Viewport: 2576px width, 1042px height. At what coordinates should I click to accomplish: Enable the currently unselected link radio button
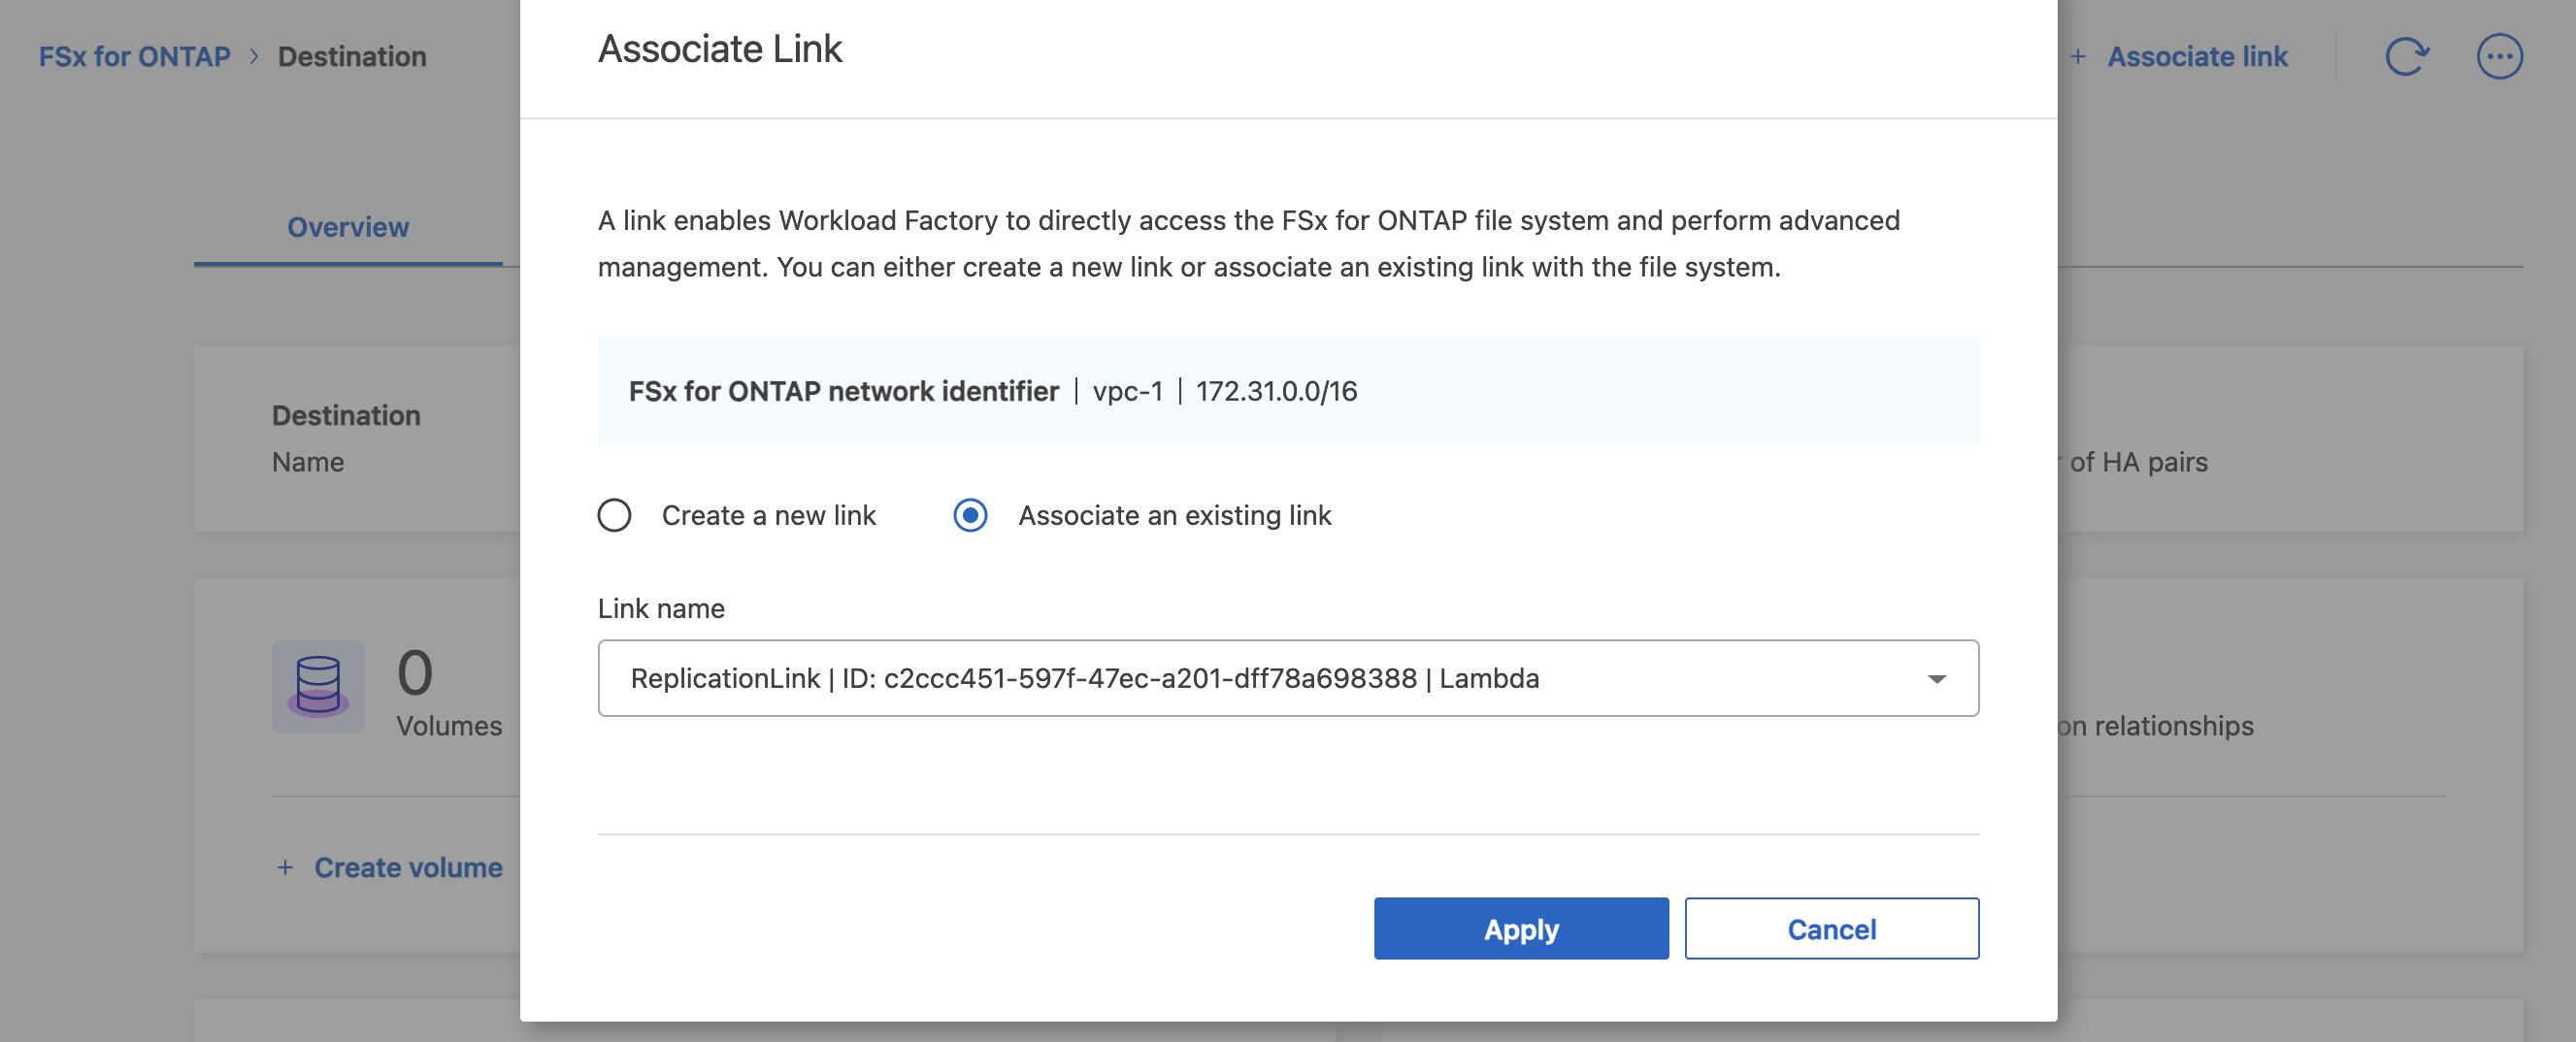click(614, 516)
